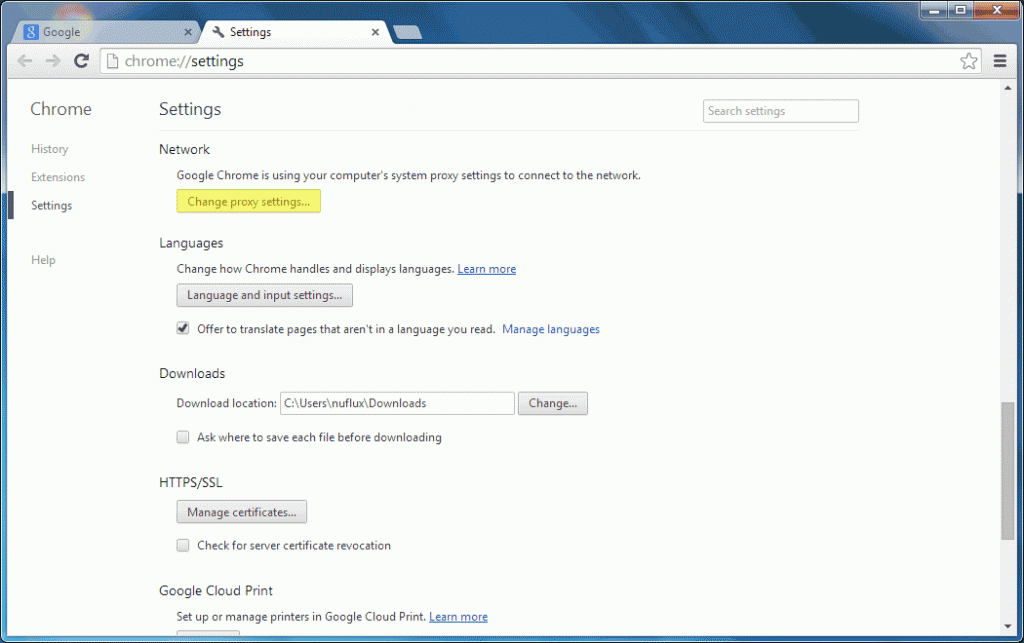Click the Languages section heading

[191, 243]
